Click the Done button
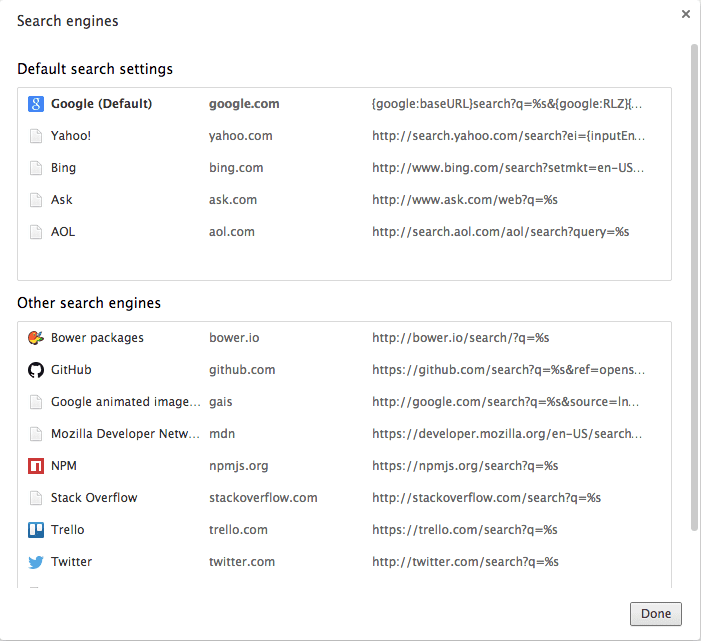The width and height of the screenshot is (701, 641). point(655,614)
